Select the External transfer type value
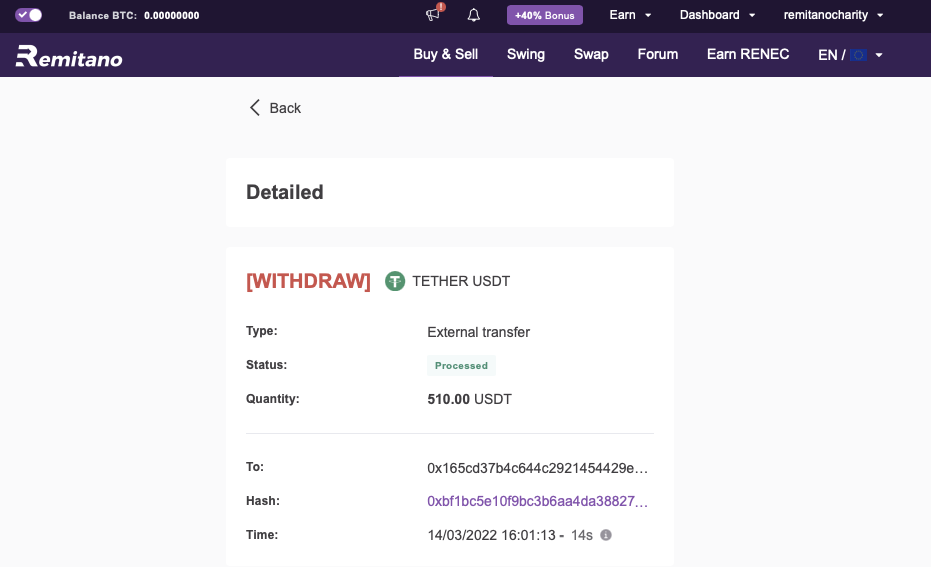The width and height of the screenshot is (931, 567). tap(479, 332)
